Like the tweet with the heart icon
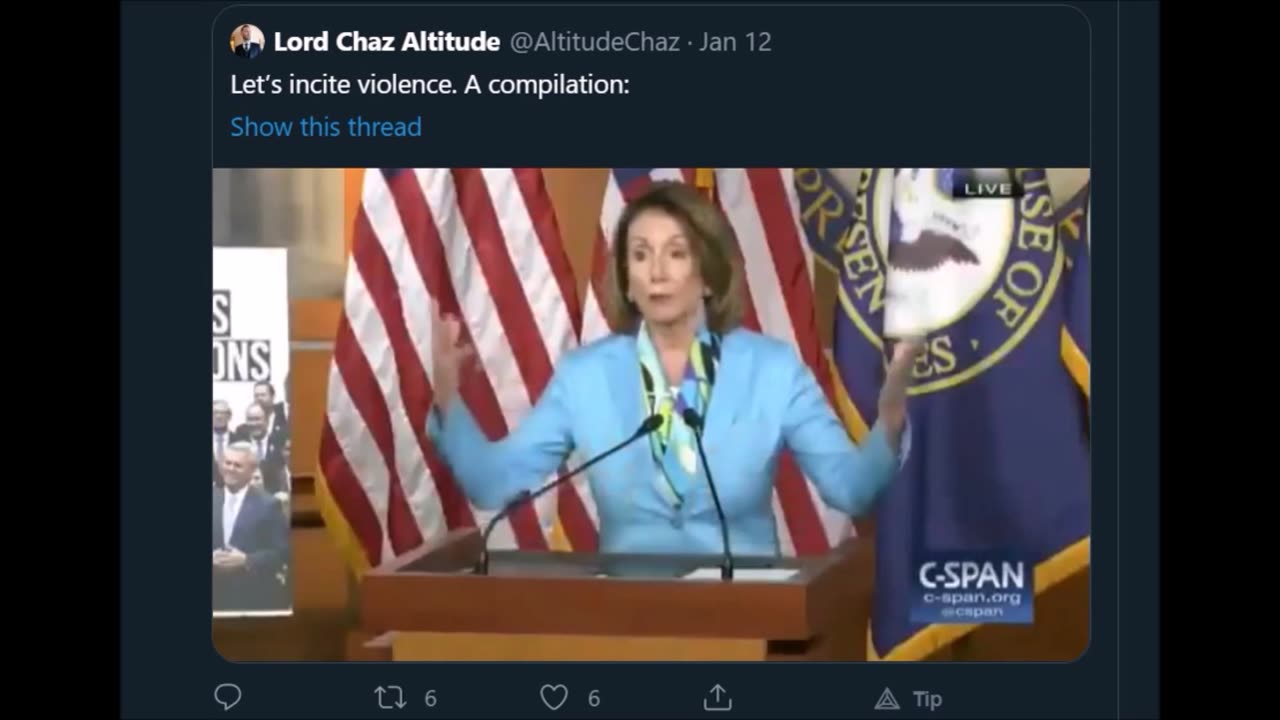 click(554, 697)
